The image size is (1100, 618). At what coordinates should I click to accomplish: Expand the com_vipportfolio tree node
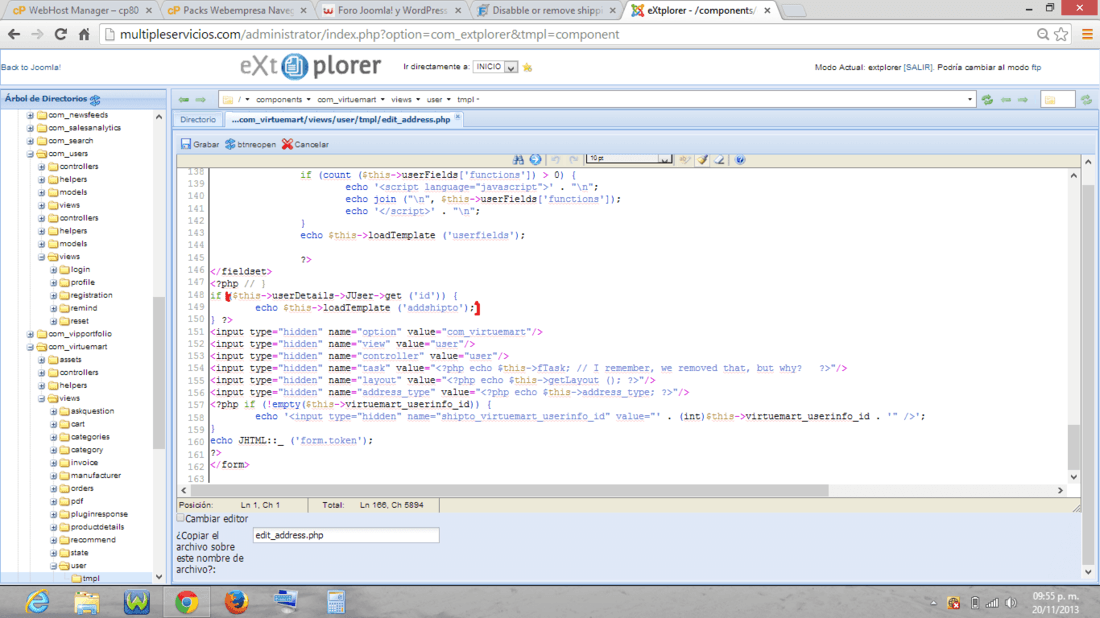[30, 334]
